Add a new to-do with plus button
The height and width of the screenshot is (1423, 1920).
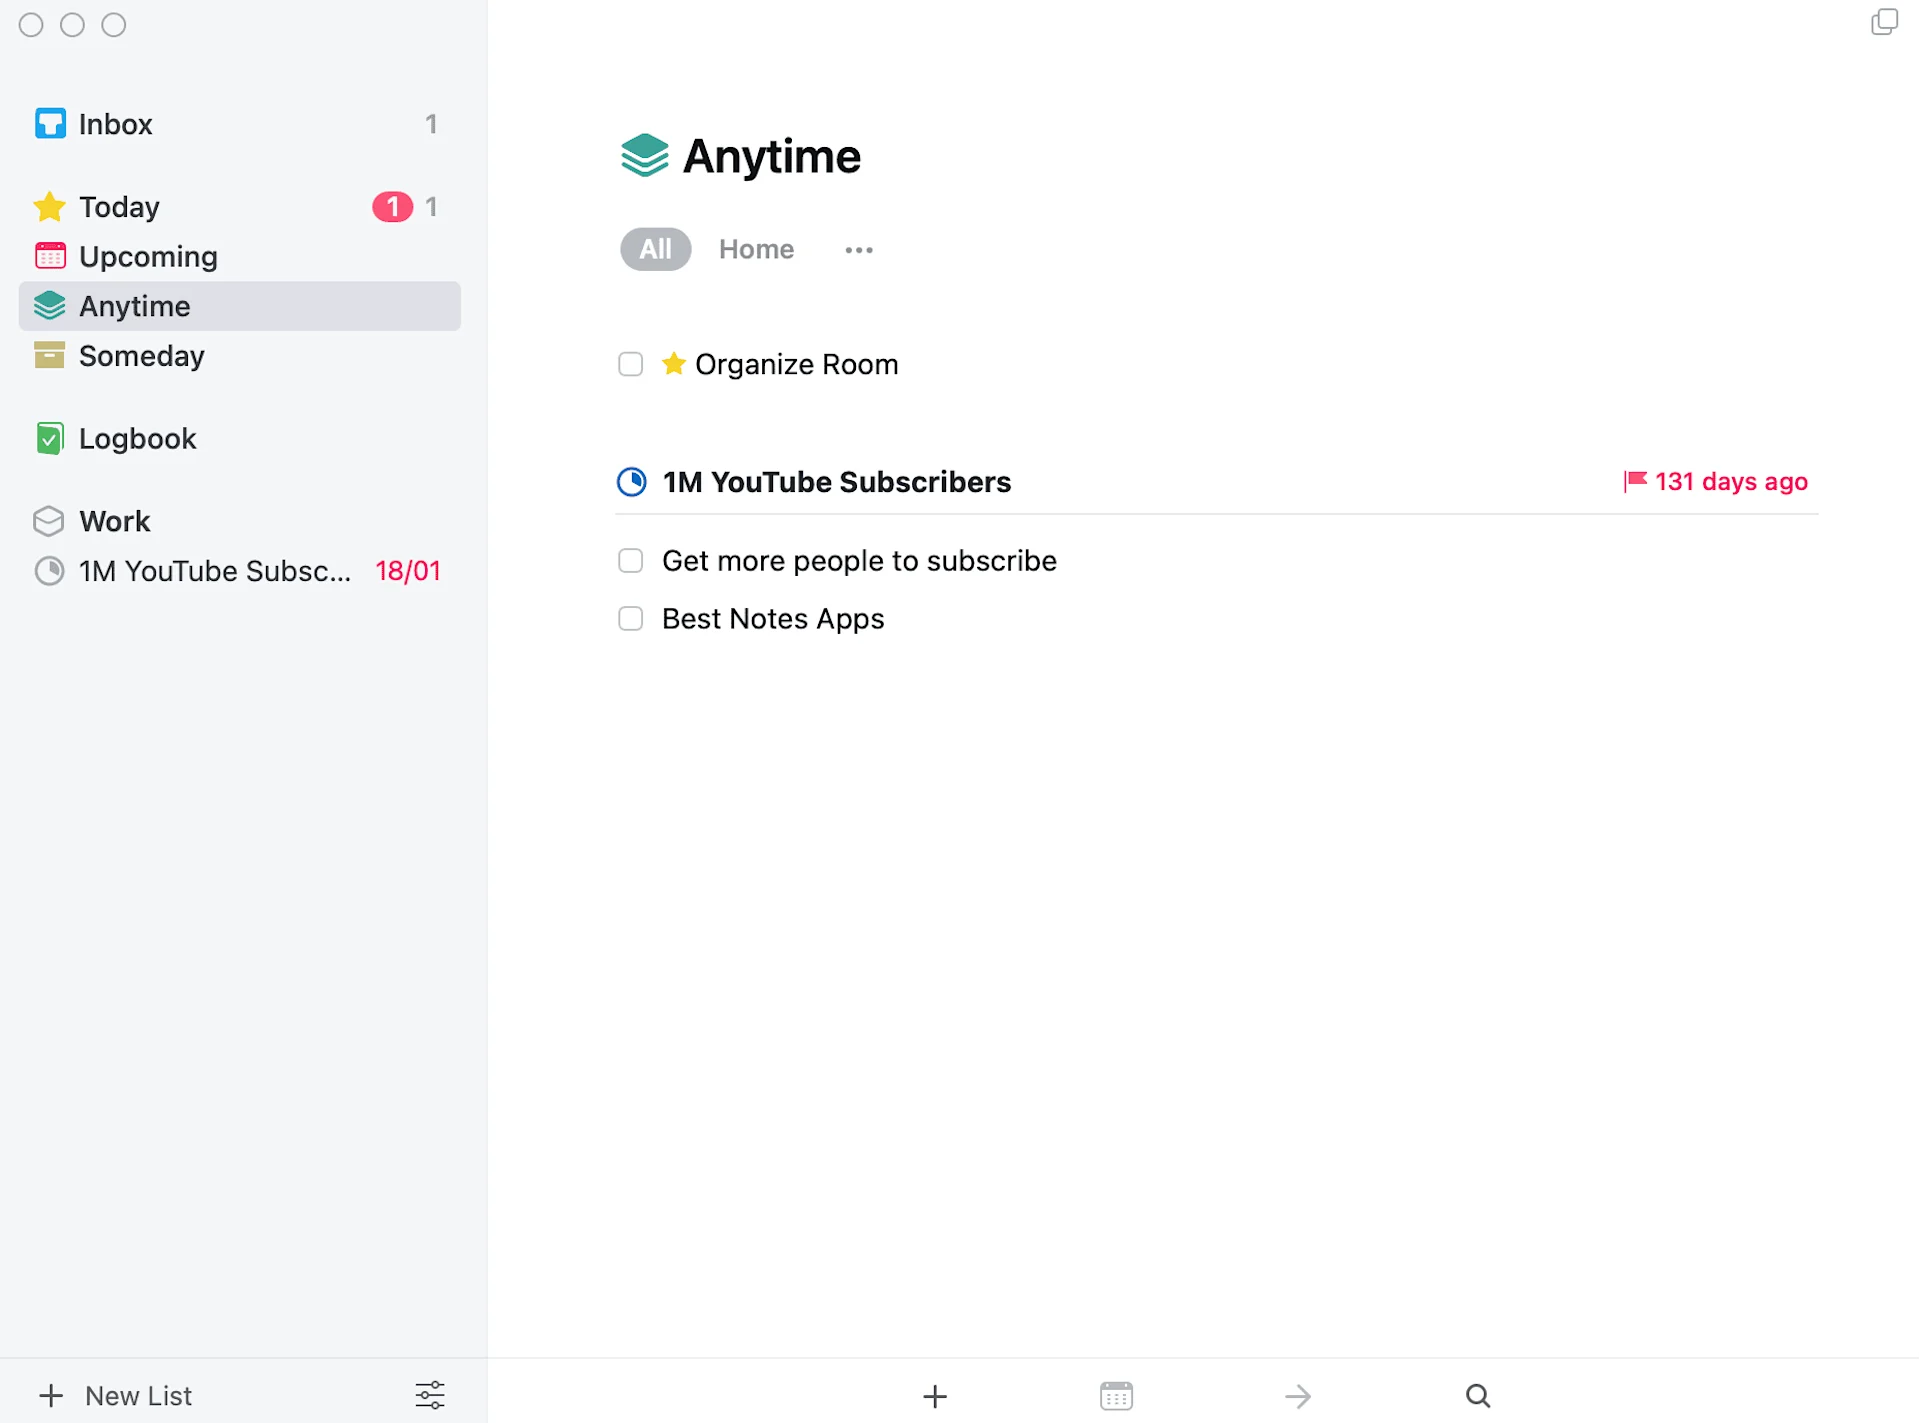tap(935, 1396)
